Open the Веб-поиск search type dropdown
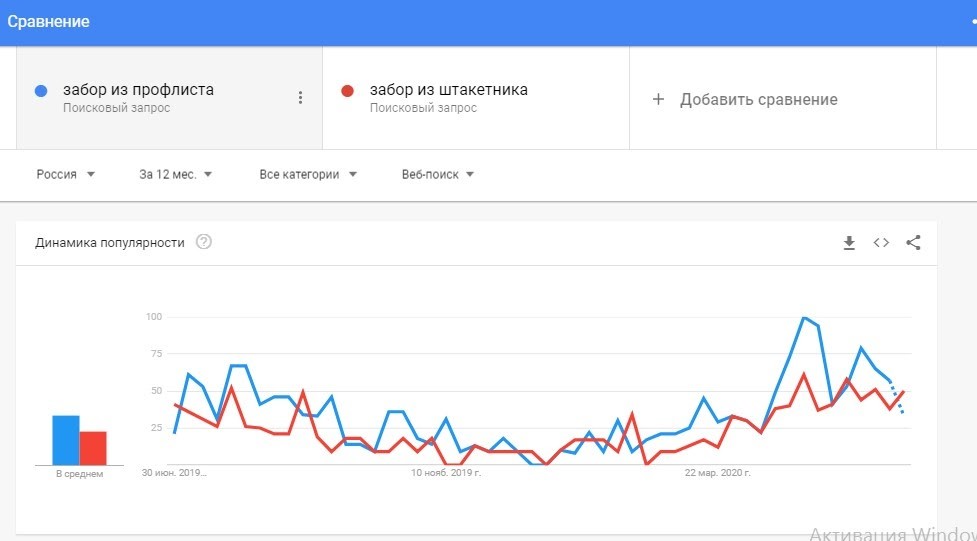 point(438,174)
